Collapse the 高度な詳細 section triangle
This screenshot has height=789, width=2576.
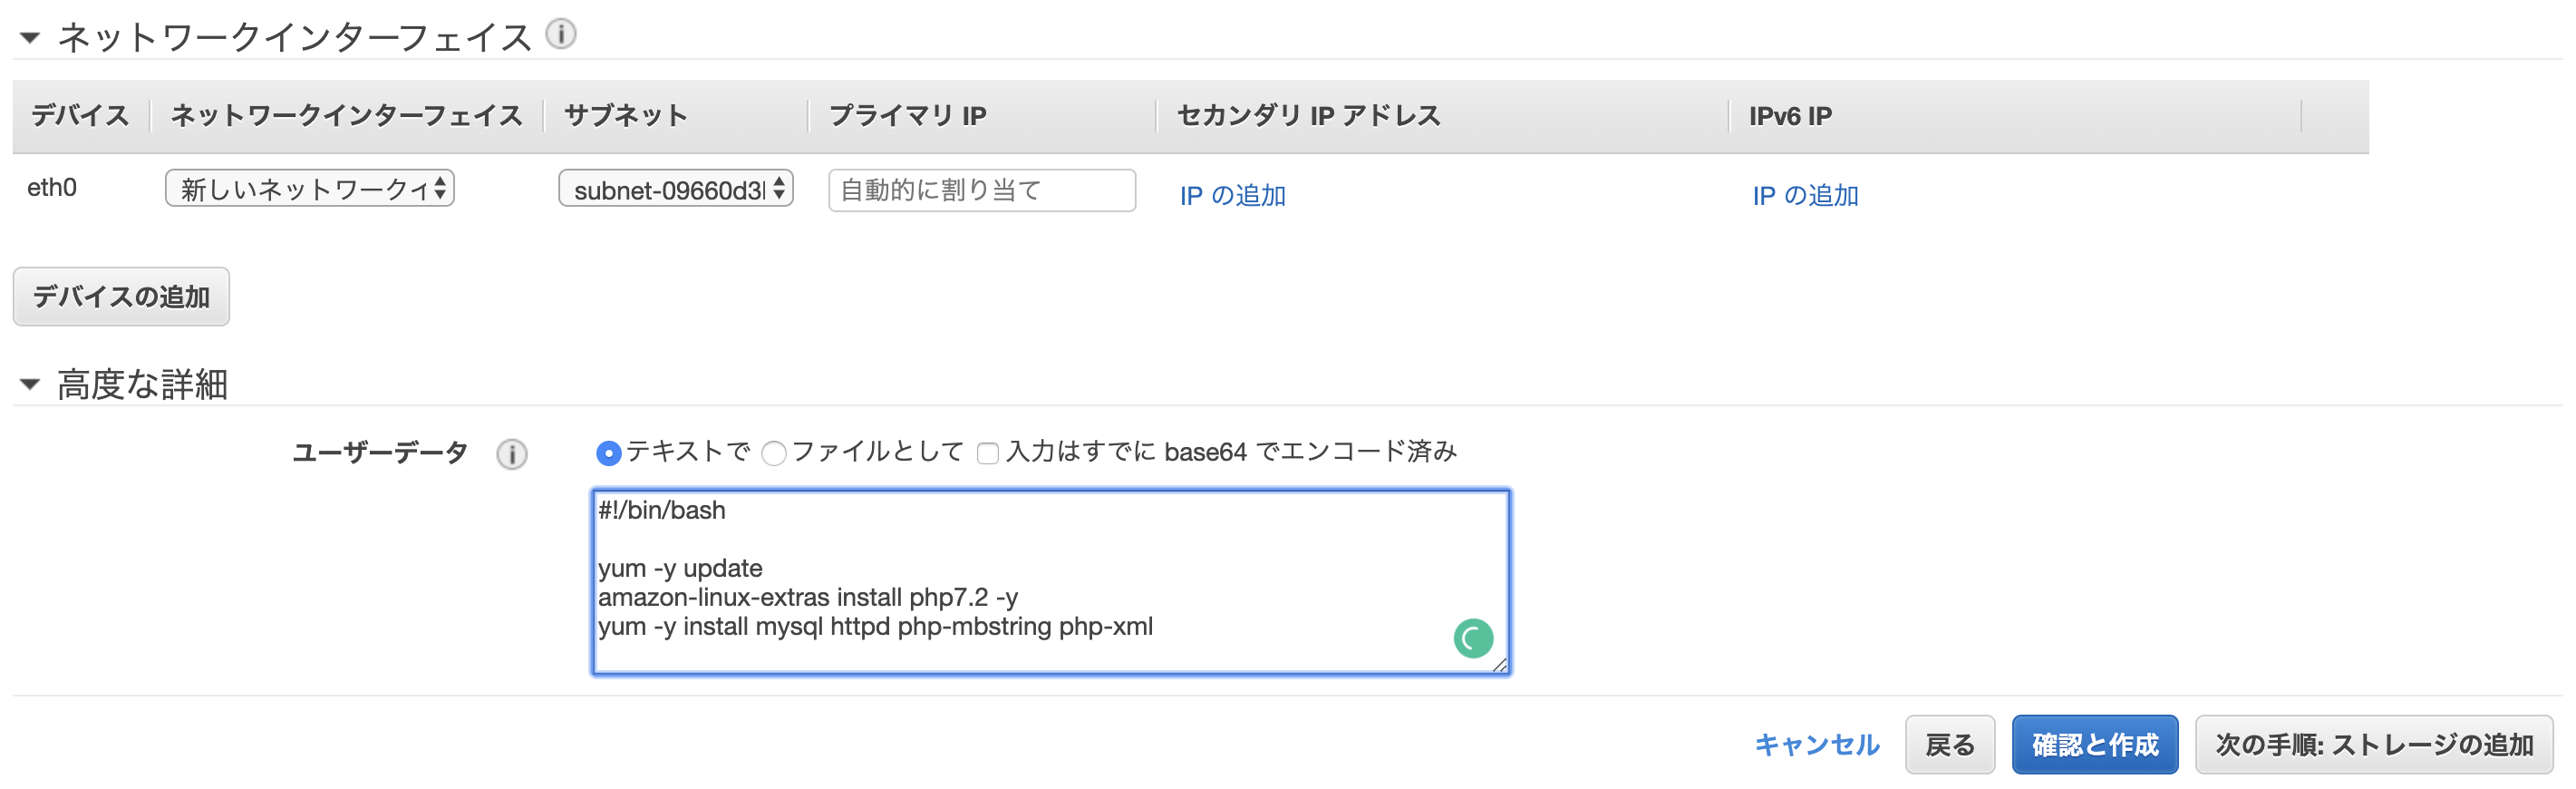(x=30, y=384)
